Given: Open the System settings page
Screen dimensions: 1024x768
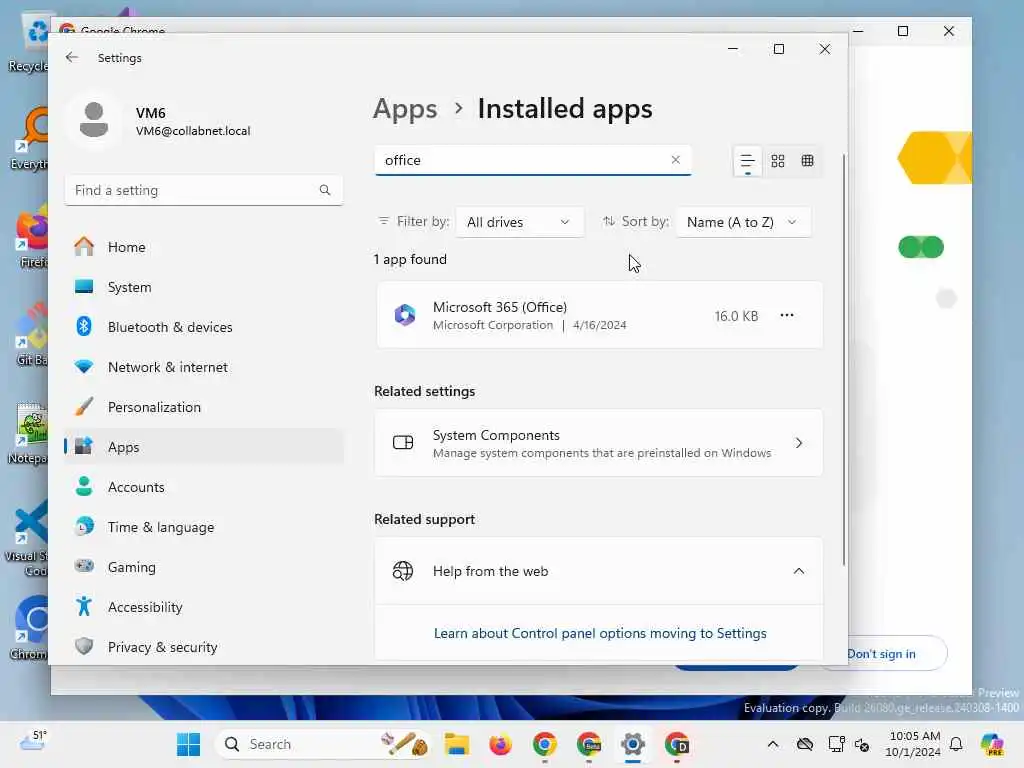Looking at the screenshot, I should click(204, 287).
